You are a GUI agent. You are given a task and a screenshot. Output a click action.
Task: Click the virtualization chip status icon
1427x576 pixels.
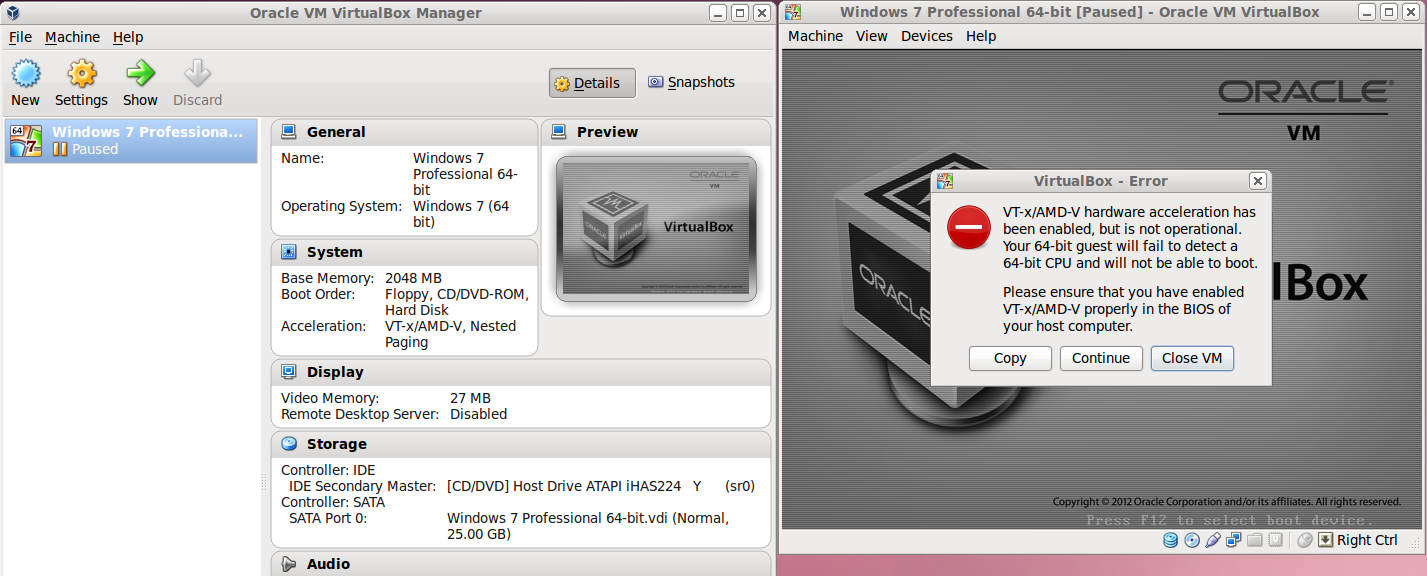[x=1275, y=540]
